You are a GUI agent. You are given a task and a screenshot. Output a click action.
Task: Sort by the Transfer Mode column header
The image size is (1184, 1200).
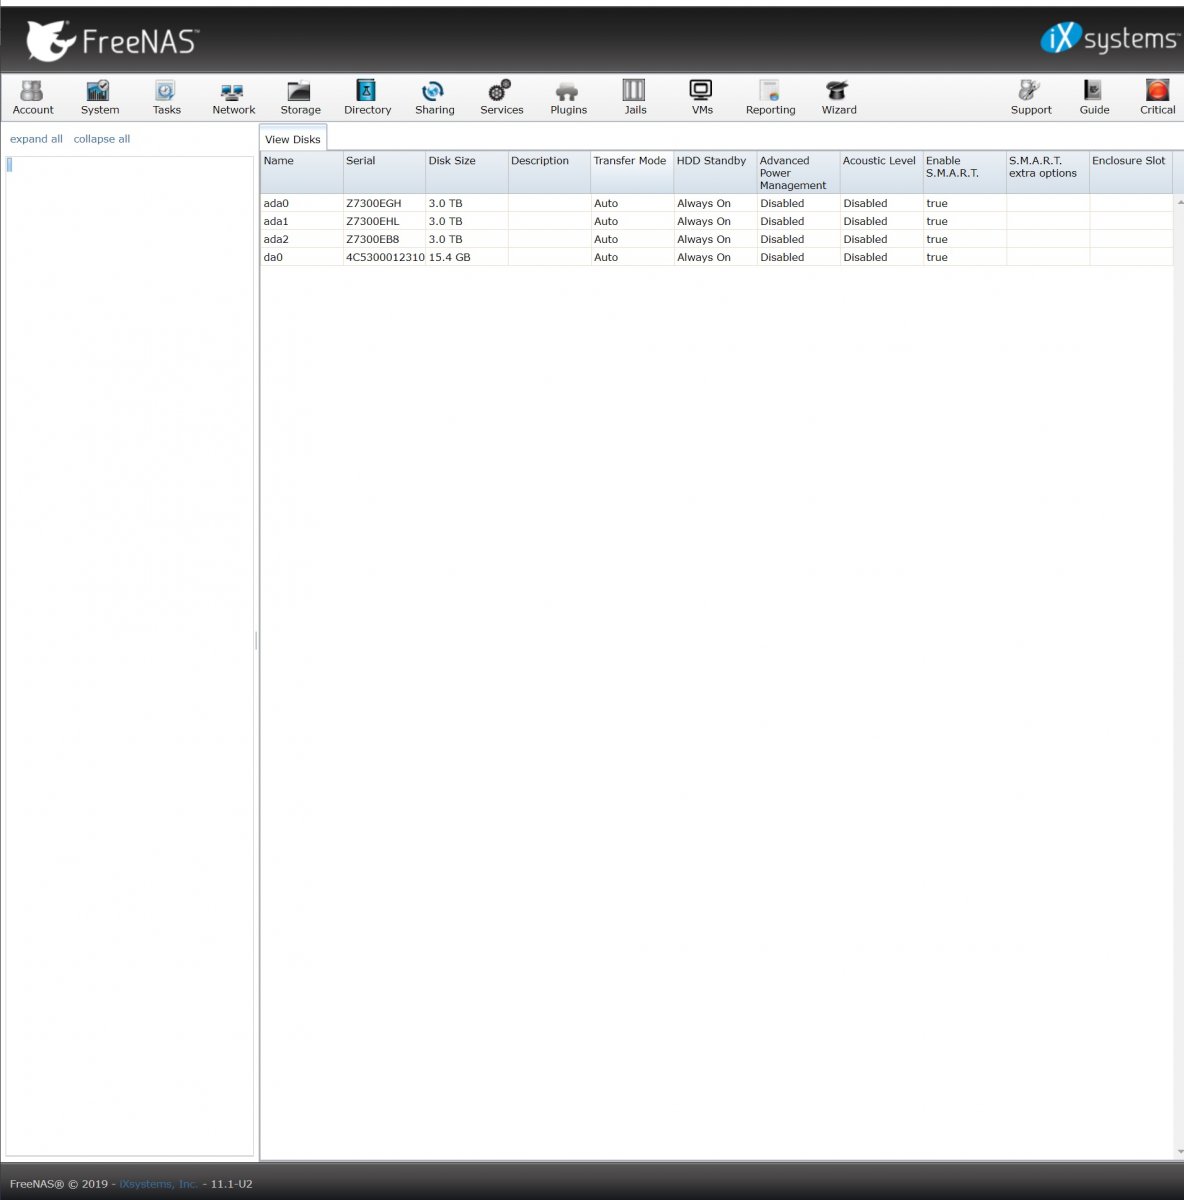(632, 172)
